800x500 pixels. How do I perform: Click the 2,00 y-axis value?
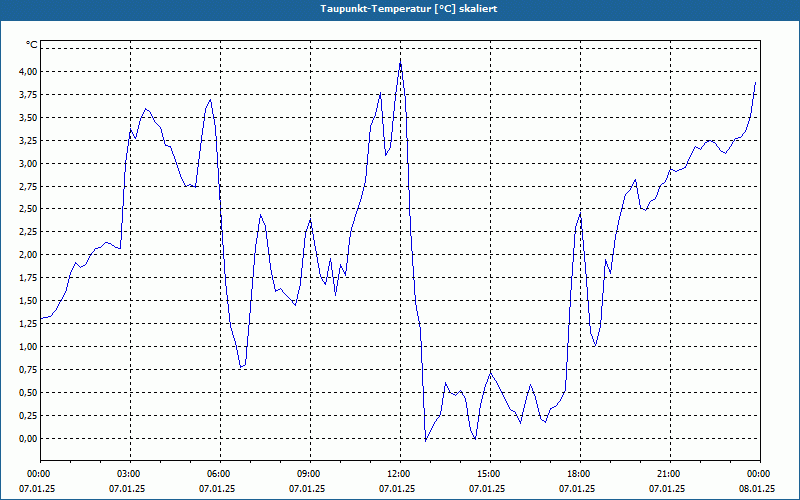[x=28, y=255]
